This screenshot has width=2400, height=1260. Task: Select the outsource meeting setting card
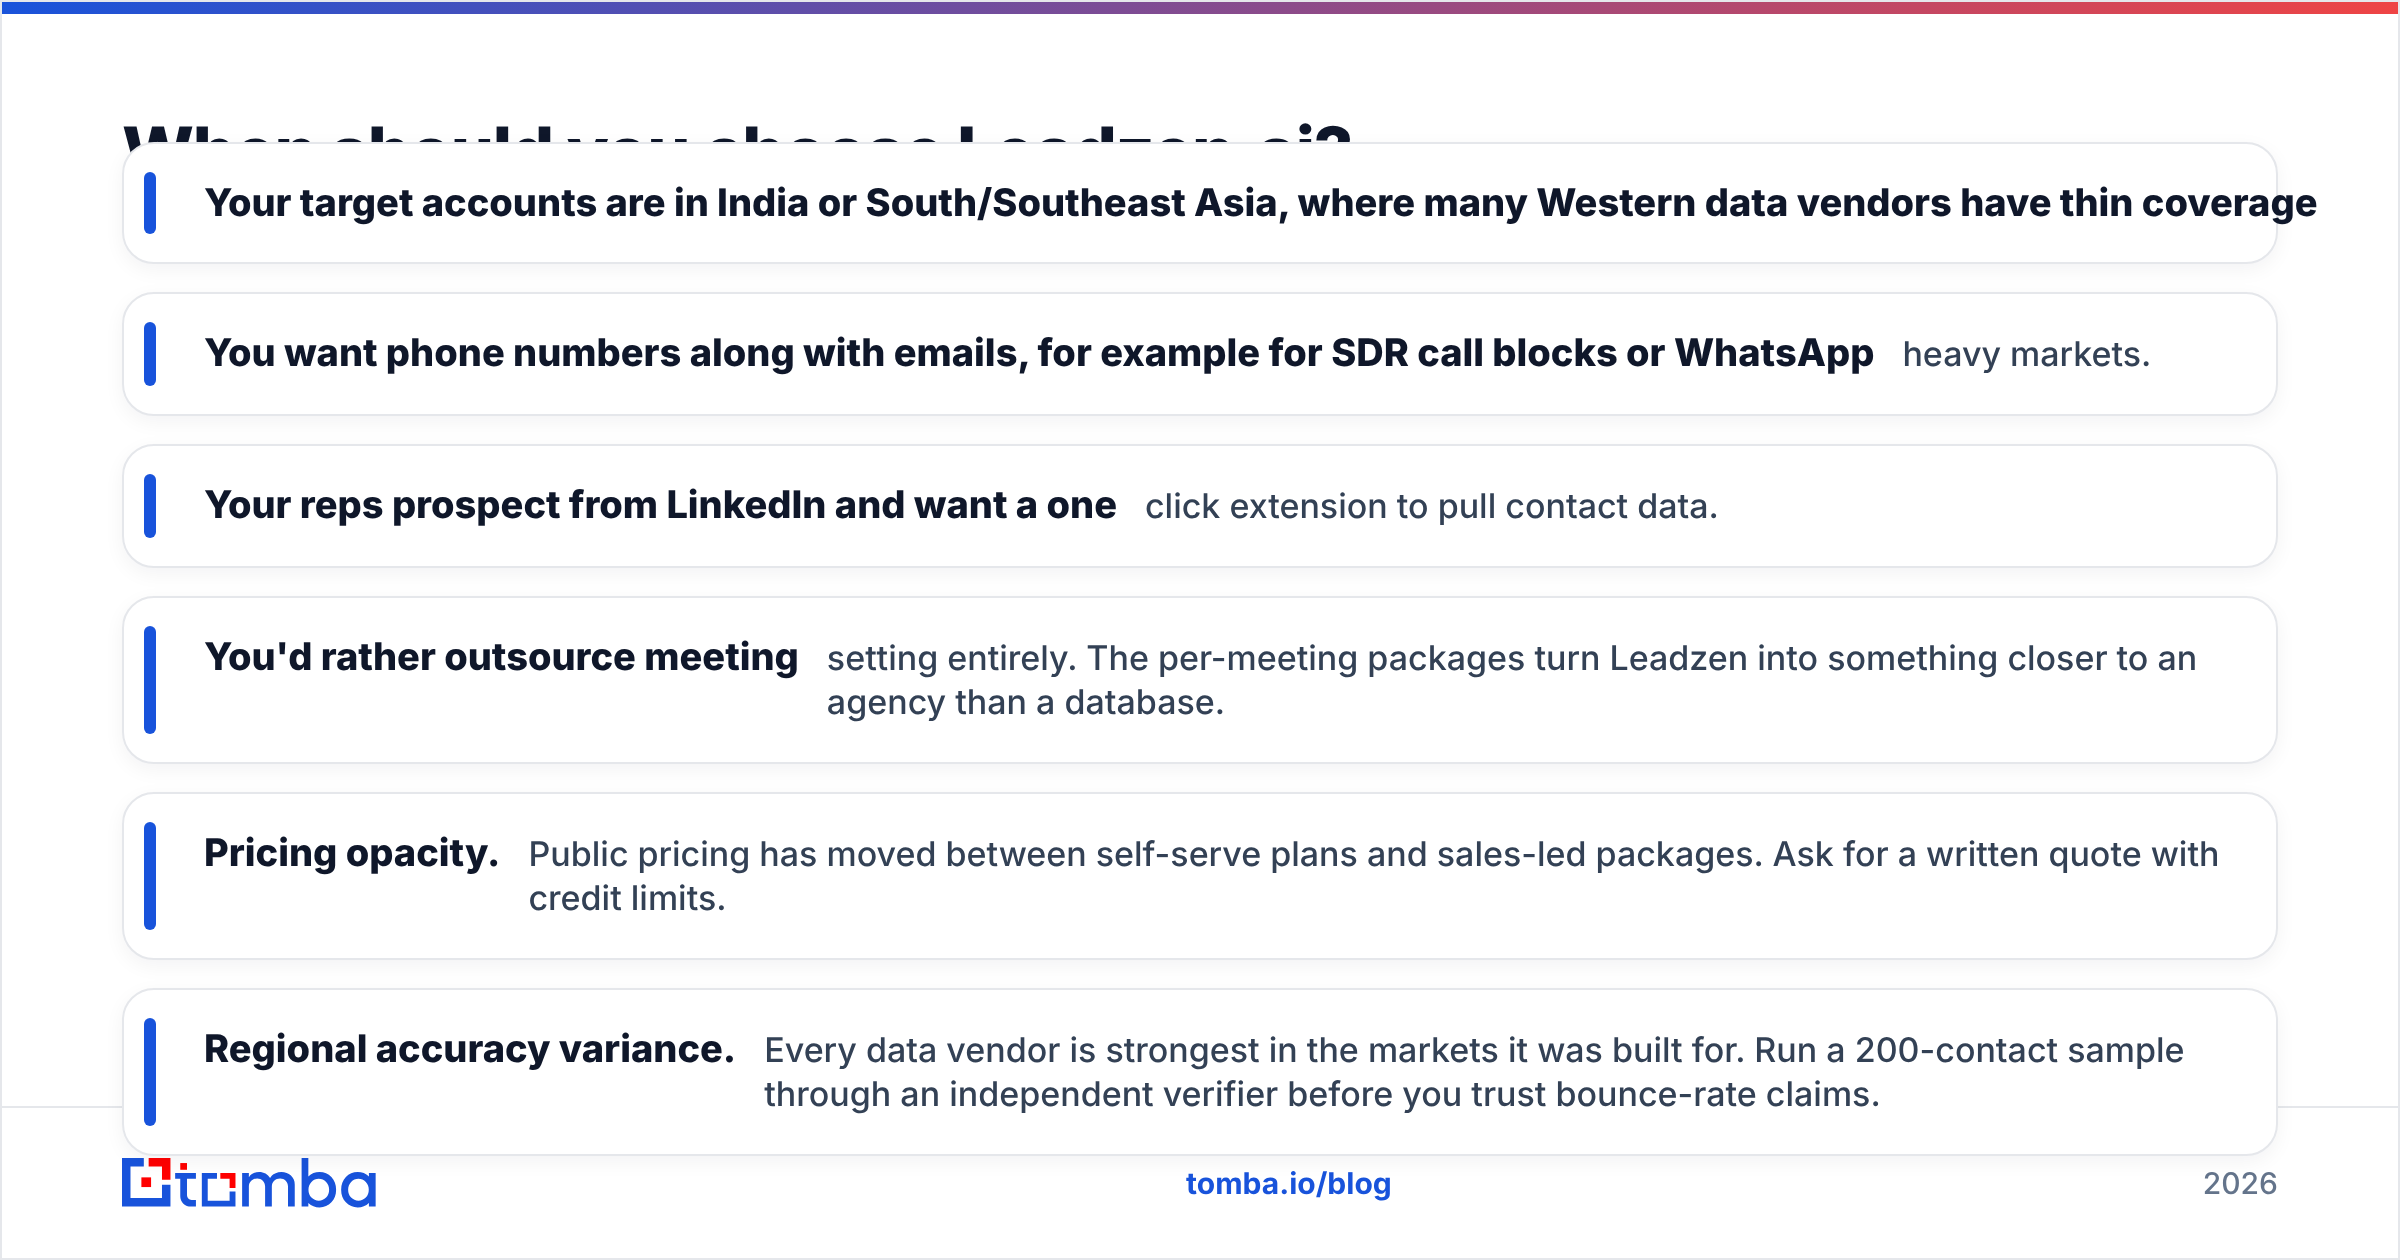(1200, 680)
